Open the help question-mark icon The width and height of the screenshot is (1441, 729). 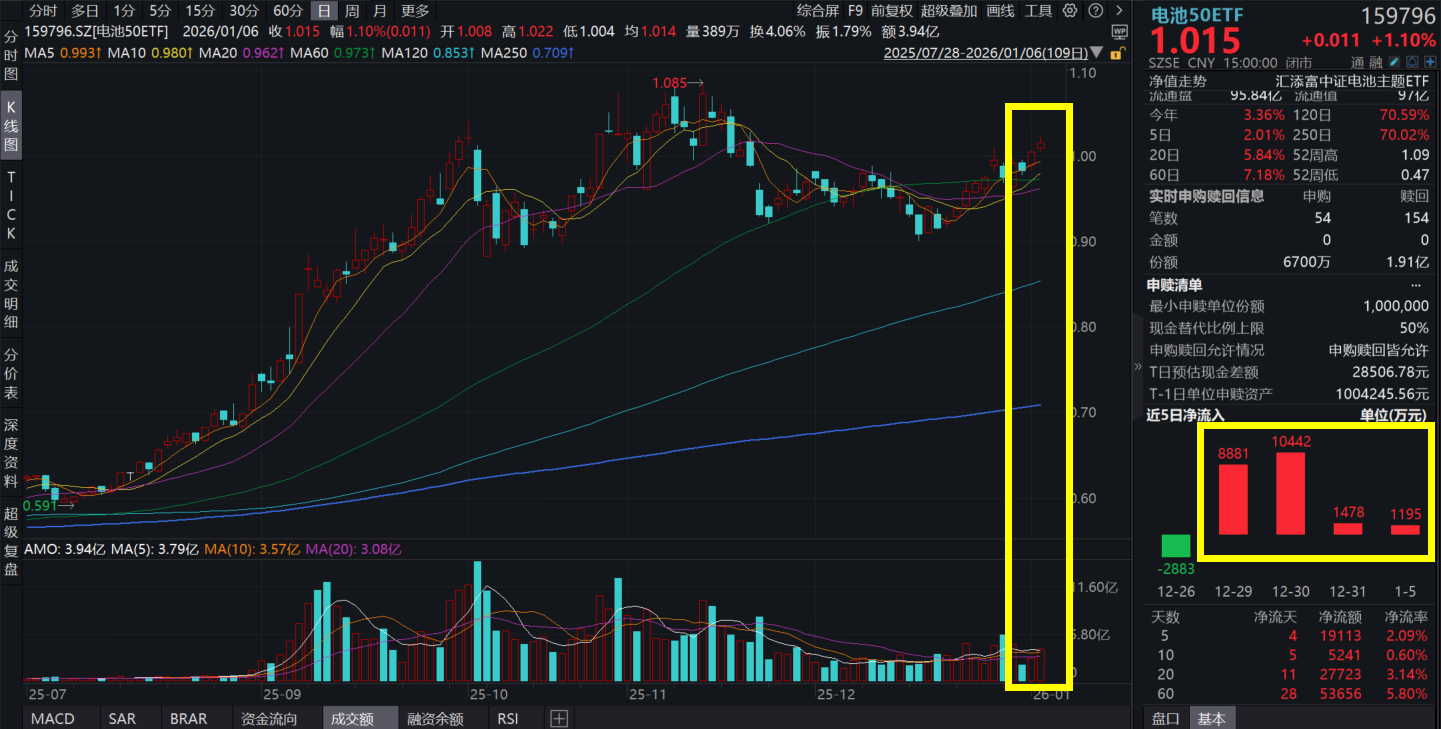coord(1096,10)
